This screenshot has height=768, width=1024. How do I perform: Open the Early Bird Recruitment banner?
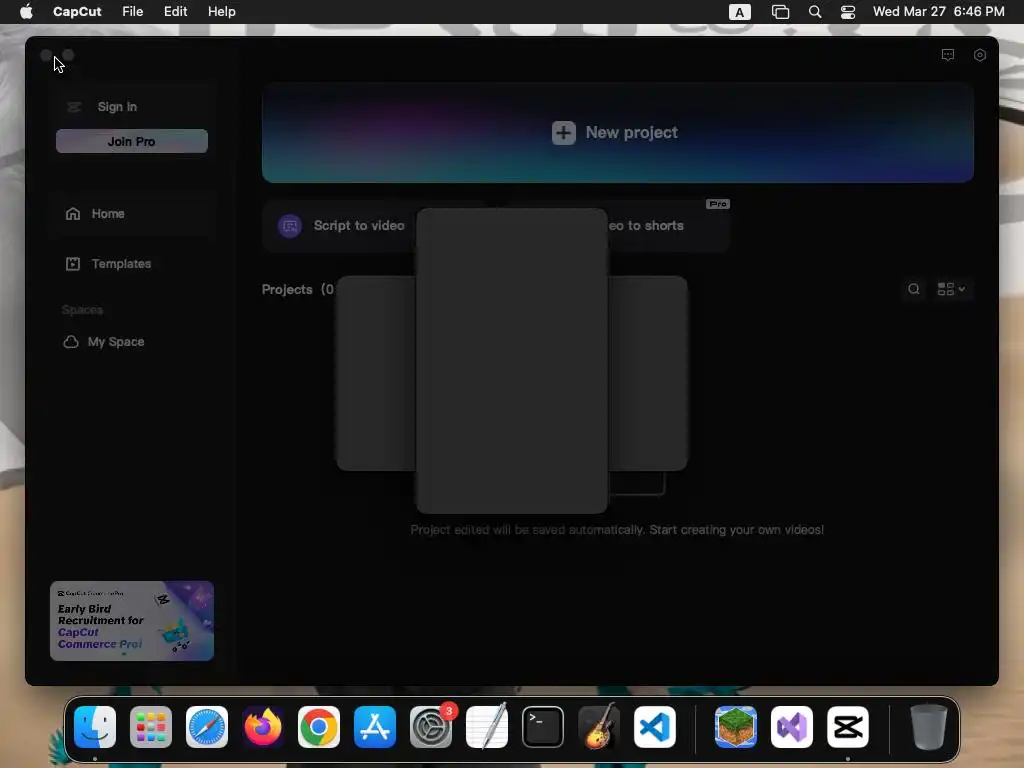click(132, 621)
